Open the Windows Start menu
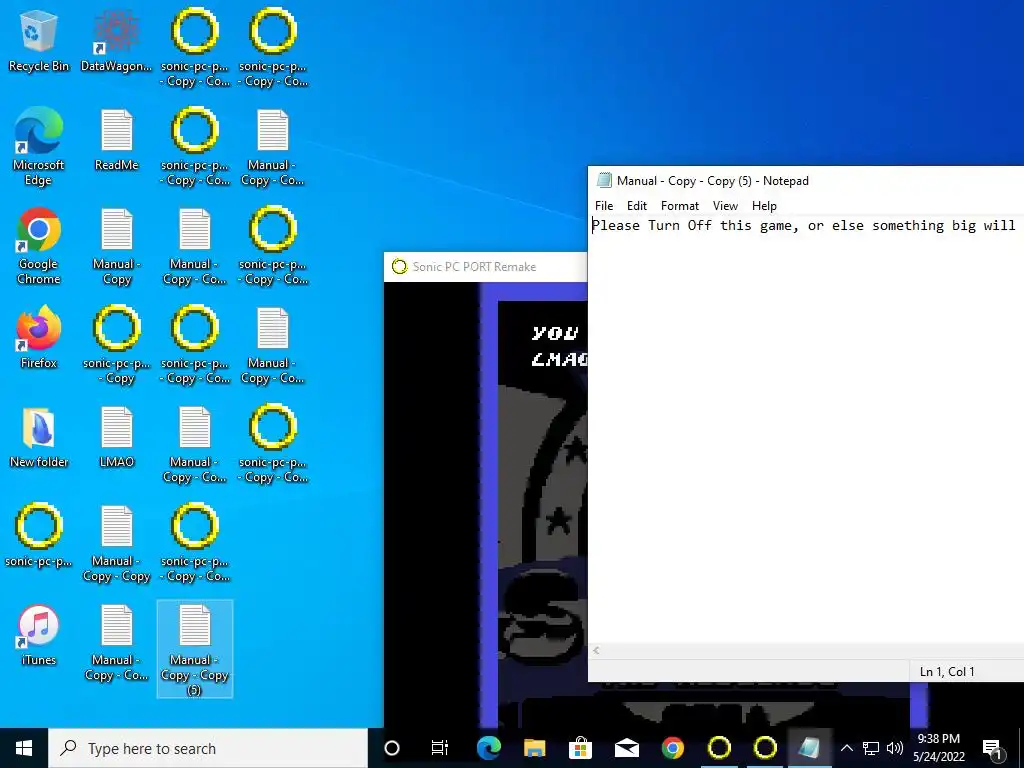This screenshot has width=1024, height=768. pos(24,748)
